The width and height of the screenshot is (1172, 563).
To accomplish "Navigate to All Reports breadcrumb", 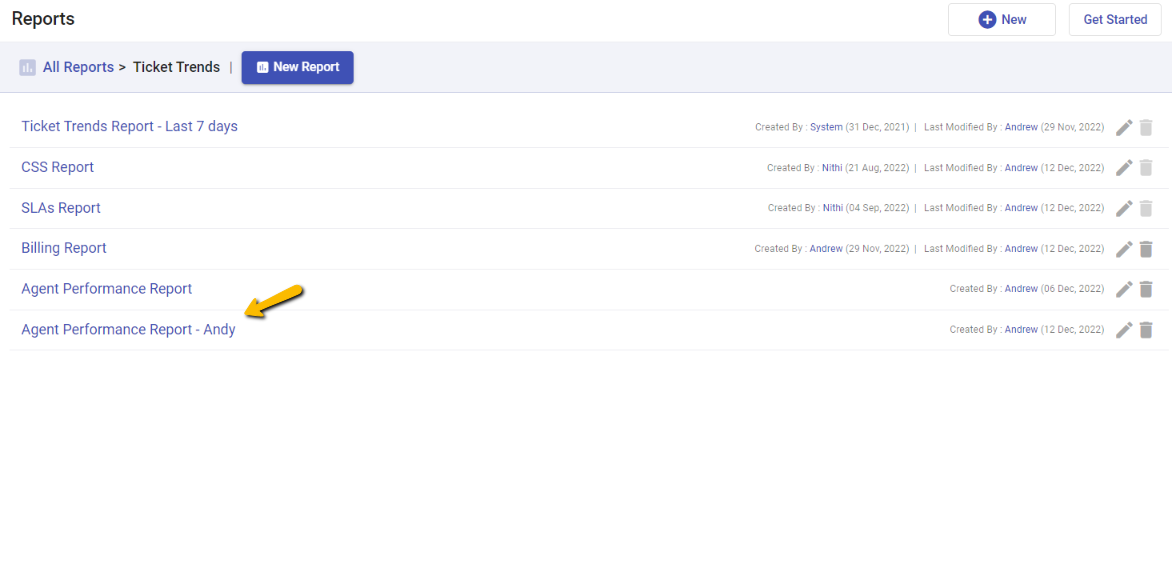I will click(x=78, y=67).
